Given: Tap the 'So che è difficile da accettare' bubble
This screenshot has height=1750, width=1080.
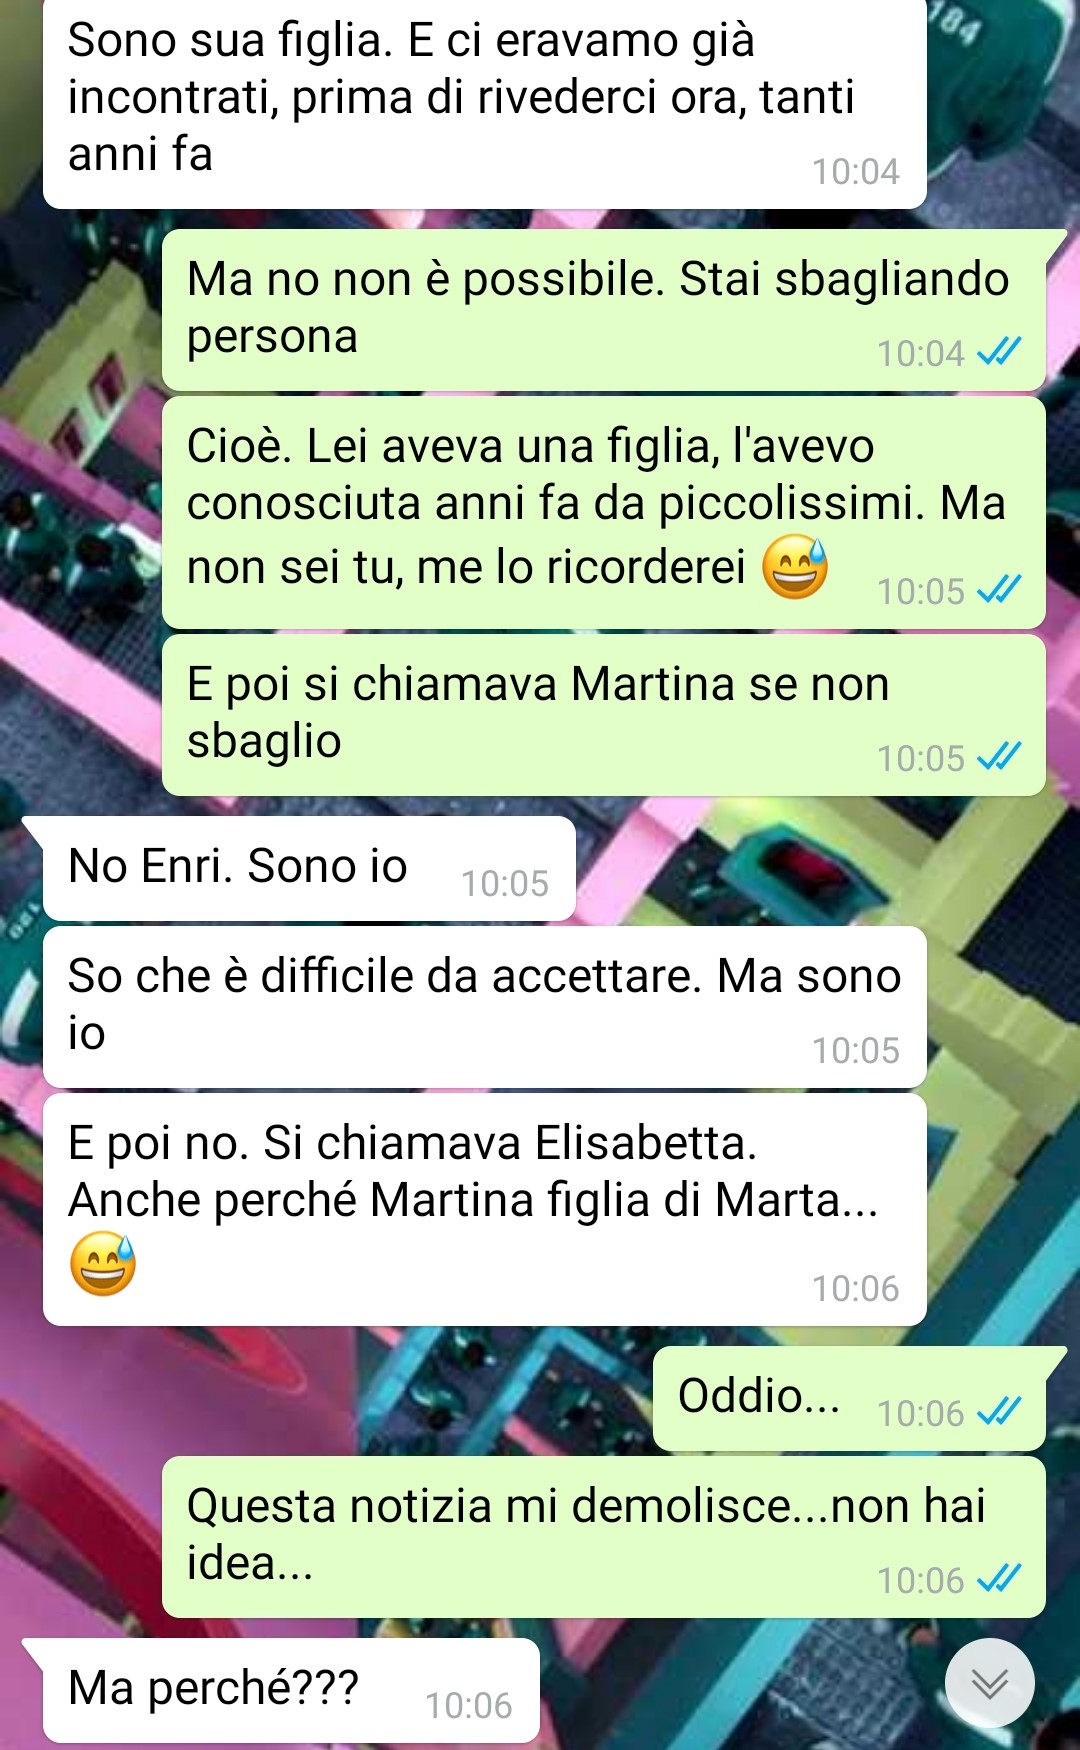Looking at the screenshot, I should point(484,1007).
